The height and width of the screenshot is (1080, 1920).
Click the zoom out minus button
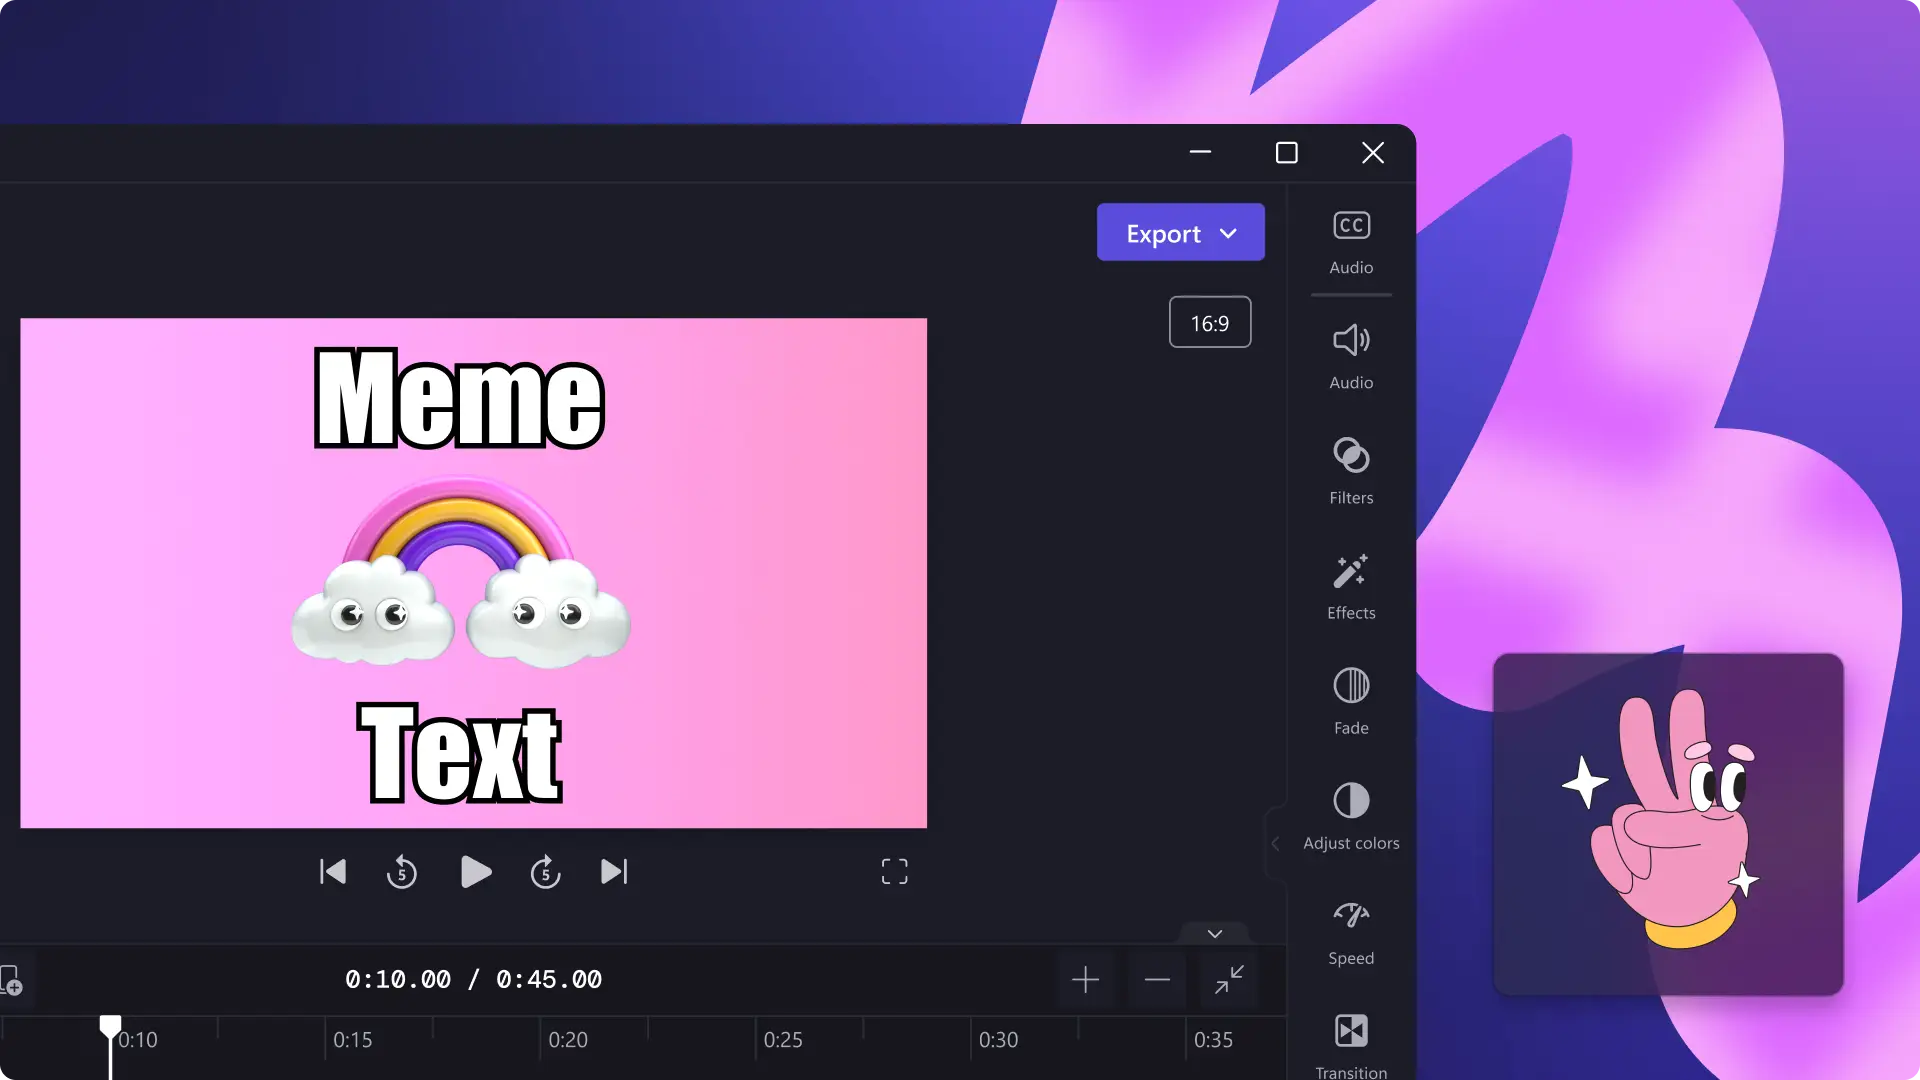pyautogui.click(x=1158, y=978)
